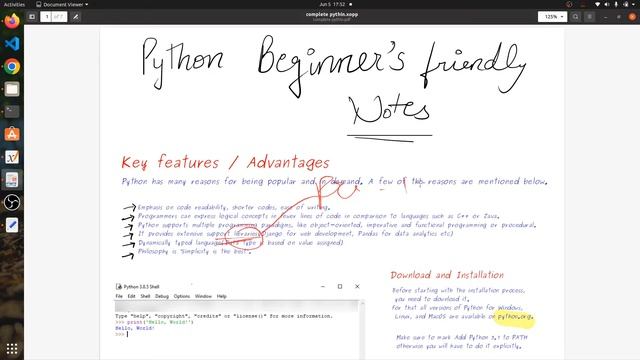Expand the system menu arrow in top bar
This screenshot has width=640, height=360.
(x=634, y=4)
